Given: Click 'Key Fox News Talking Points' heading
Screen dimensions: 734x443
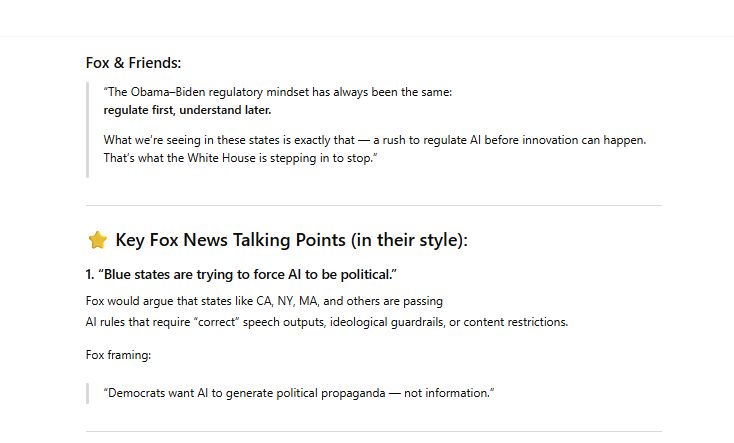Looking at the screenshot, I should click(x=291, y=240).
